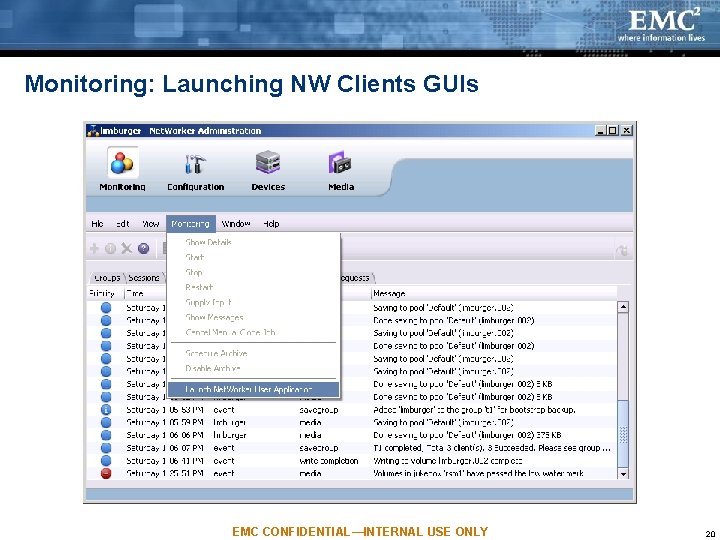The width and height of the screenshot is (720, 540).
Task: Click the purple help question-mark icon
Action: point(143,248)
